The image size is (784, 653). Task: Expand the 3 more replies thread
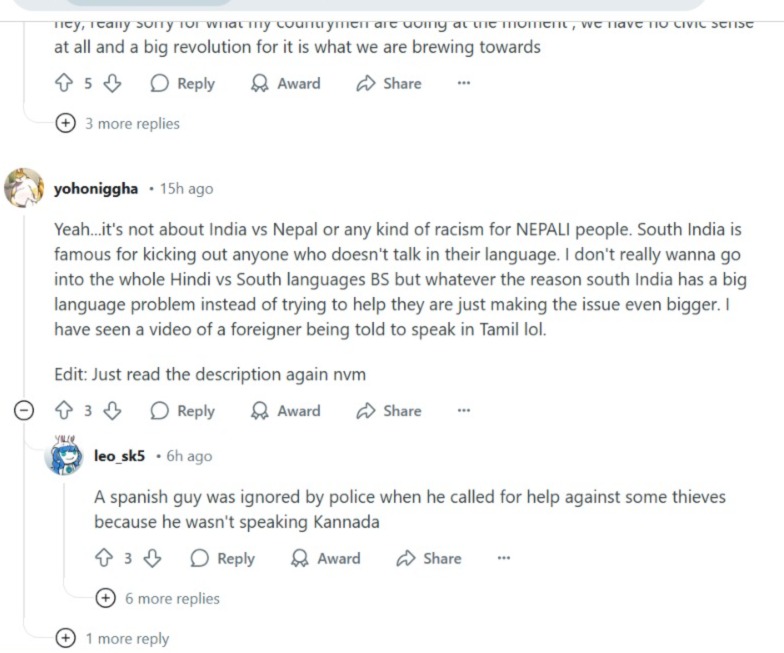(65, 124)
